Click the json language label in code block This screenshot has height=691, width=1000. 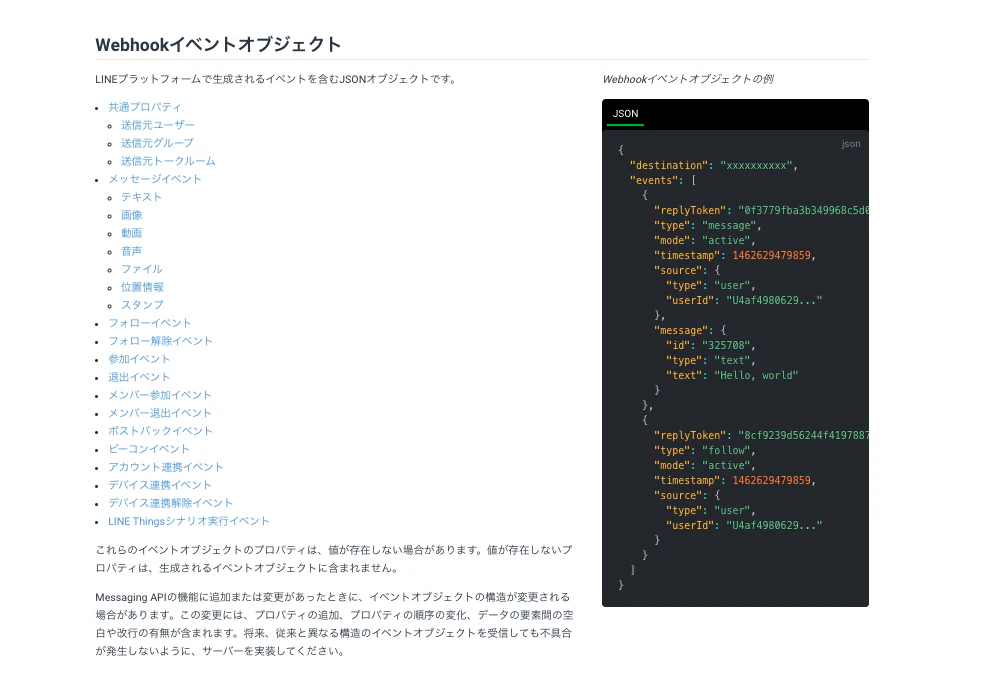coord(851,144)
